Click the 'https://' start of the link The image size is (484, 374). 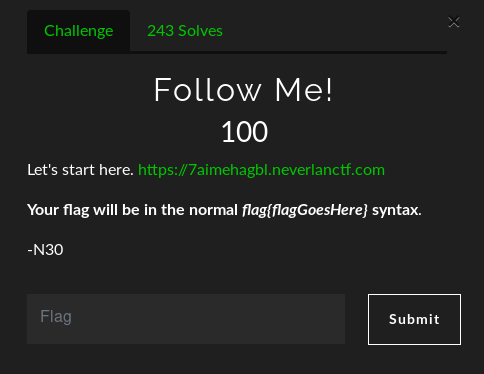click(x=163, y=170)
